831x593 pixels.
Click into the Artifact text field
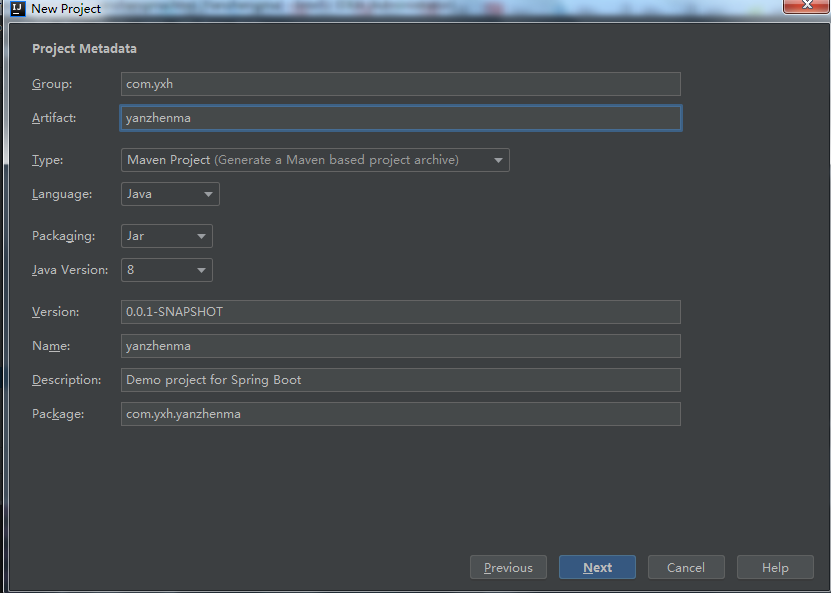tap(401, 118)
